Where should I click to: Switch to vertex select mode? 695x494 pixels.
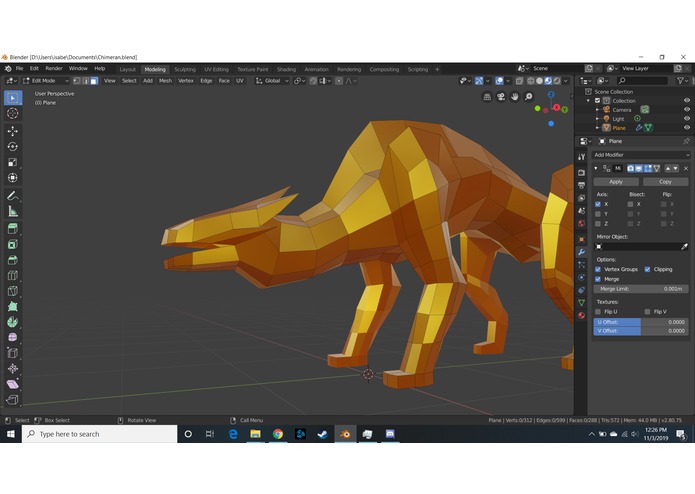pos(77,81)
